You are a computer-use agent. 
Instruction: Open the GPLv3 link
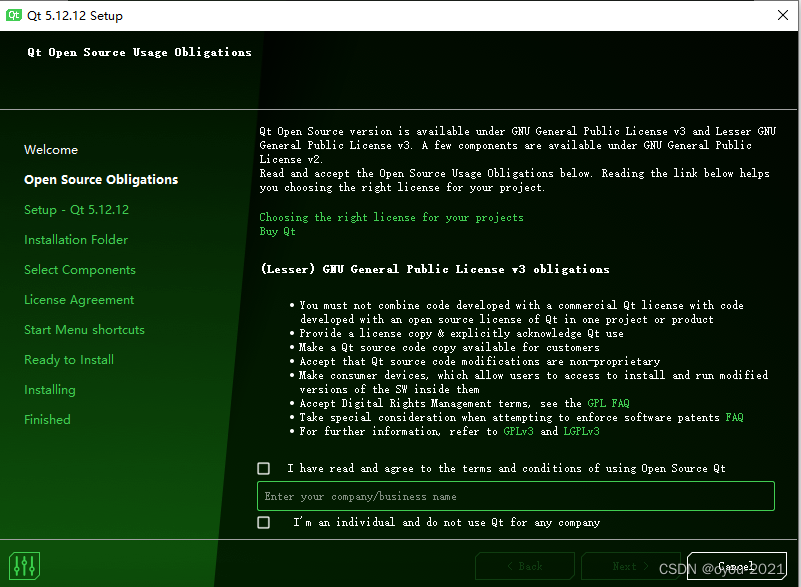coord(519,432)
